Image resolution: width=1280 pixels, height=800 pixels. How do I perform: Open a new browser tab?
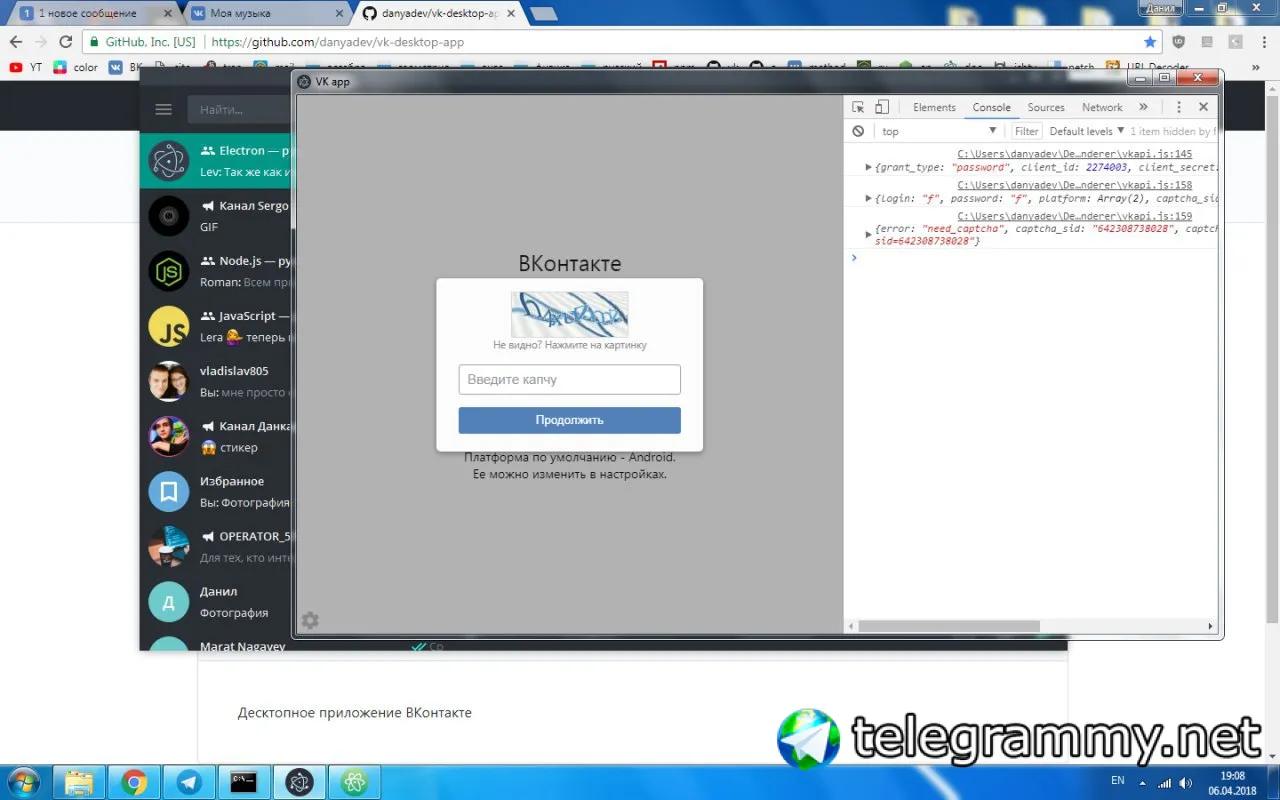[544, 14]
